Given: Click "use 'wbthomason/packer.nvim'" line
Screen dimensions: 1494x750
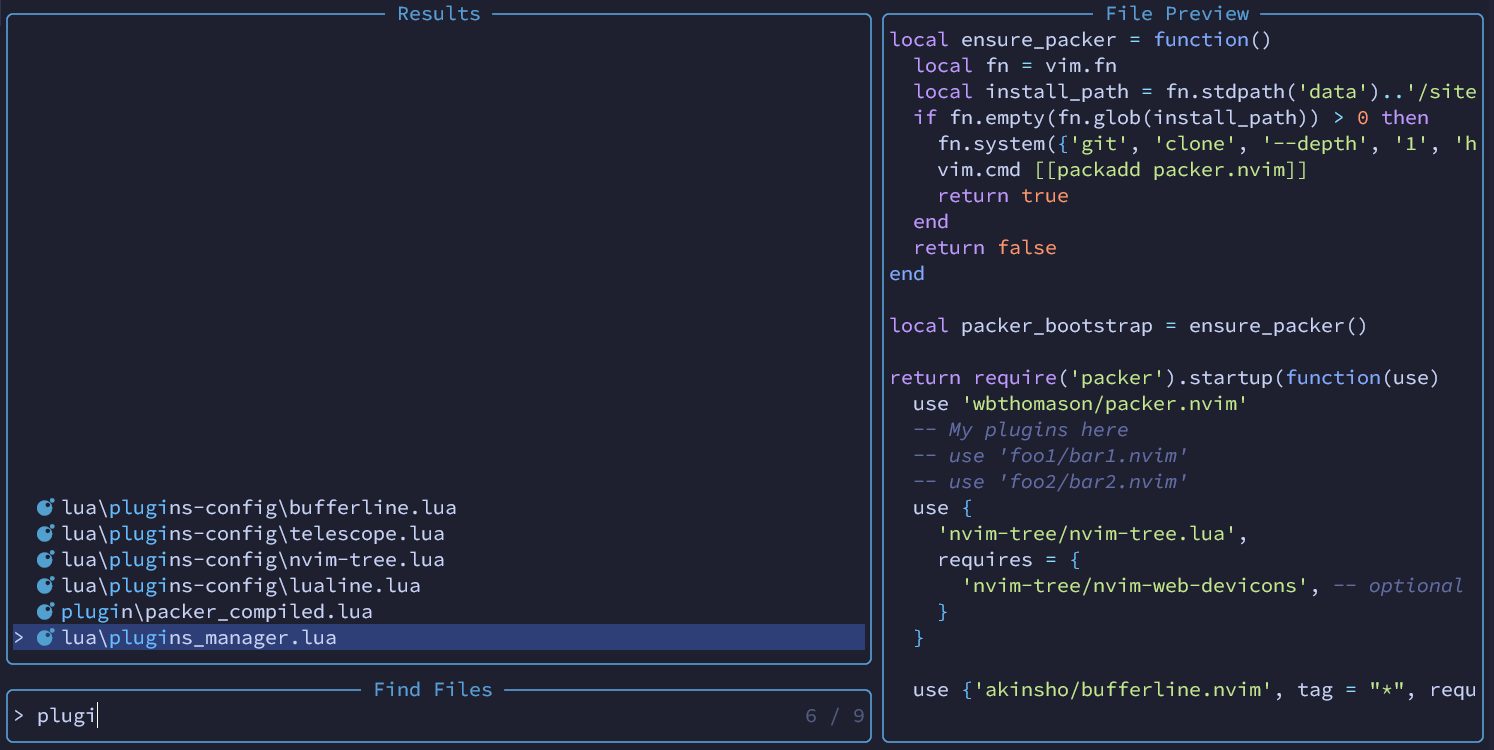Looking at the screenshot, I should pyautogui.click(x=1081, y=404).
